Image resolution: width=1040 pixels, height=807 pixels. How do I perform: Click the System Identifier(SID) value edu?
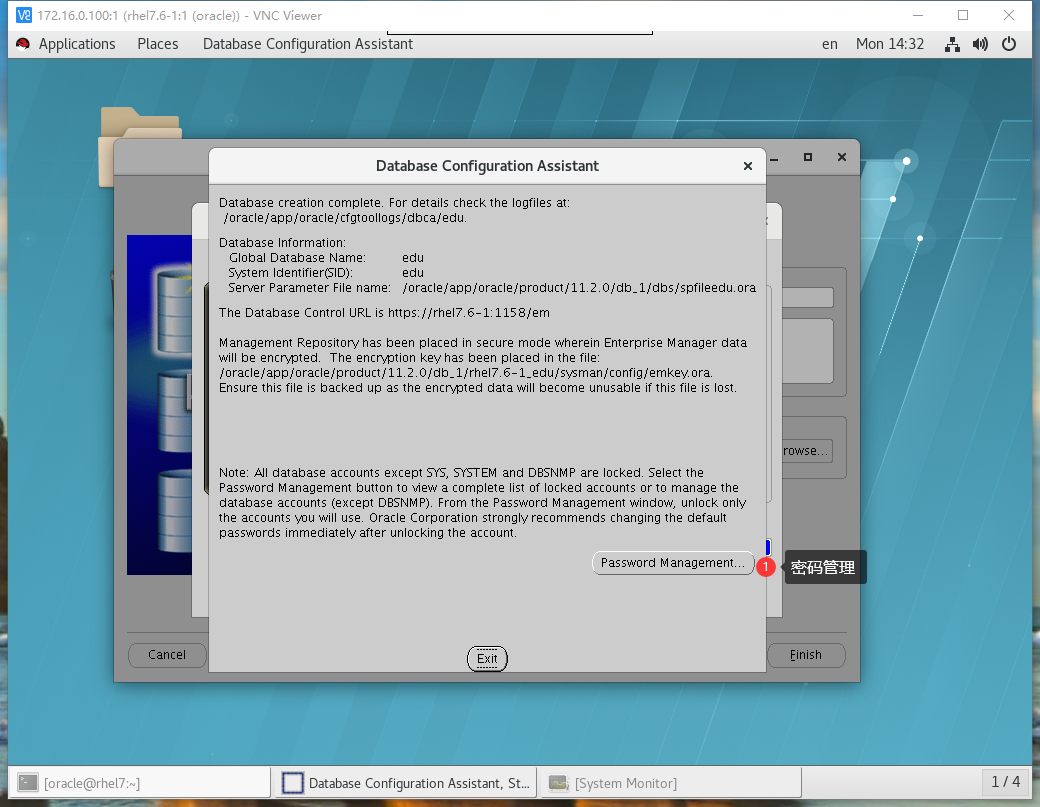point(413,273)
